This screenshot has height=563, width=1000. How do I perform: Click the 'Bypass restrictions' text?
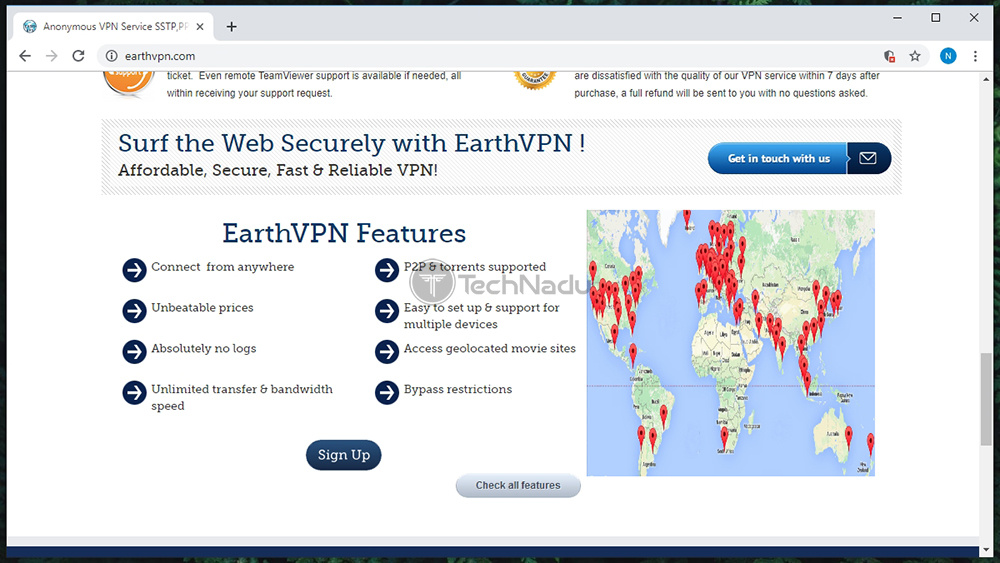[x=458, y=390]
